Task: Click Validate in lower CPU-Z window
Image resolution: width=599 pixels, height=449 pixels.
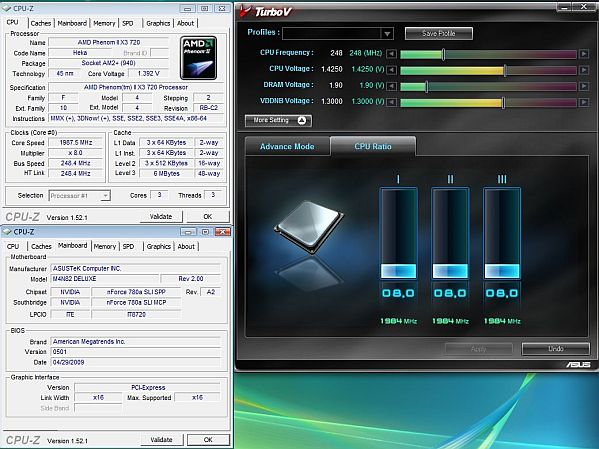Action: [x=161, y=440]
